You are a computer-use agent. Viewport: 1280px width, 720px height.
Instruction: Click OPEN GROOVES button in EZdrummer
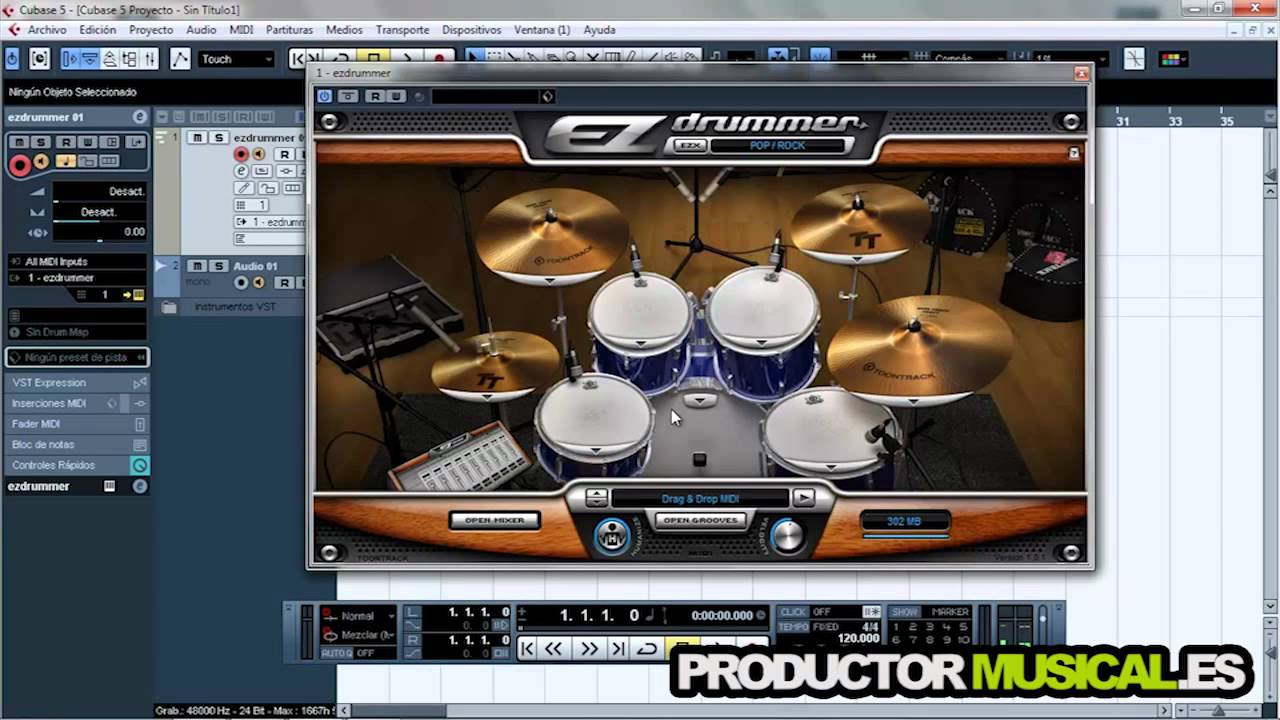[700, 521]
